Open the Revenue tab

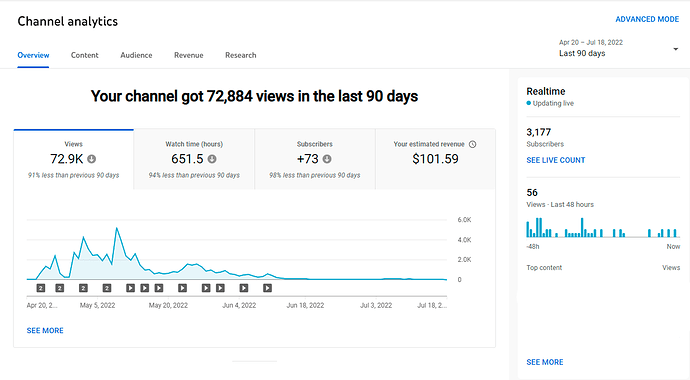coord(189,55)
